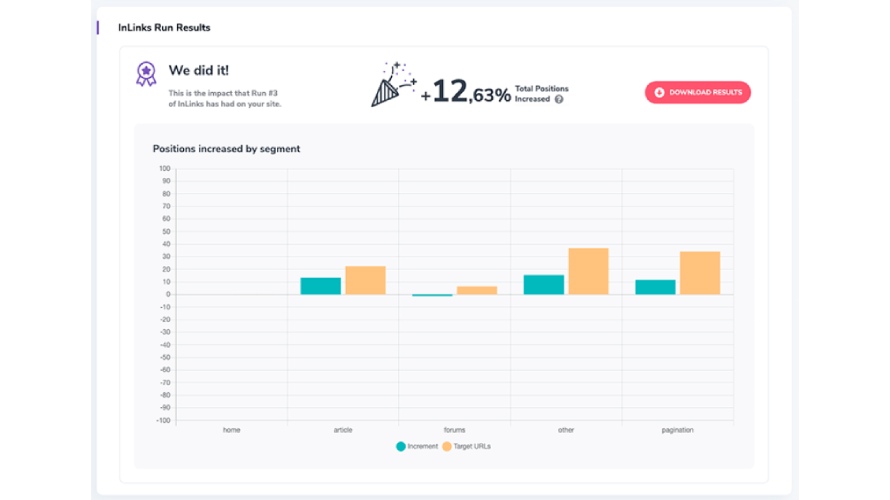Viewport: 890px width, 500px height.
Task: Click the InLinks Run Results heading
Action: [164, 28]
